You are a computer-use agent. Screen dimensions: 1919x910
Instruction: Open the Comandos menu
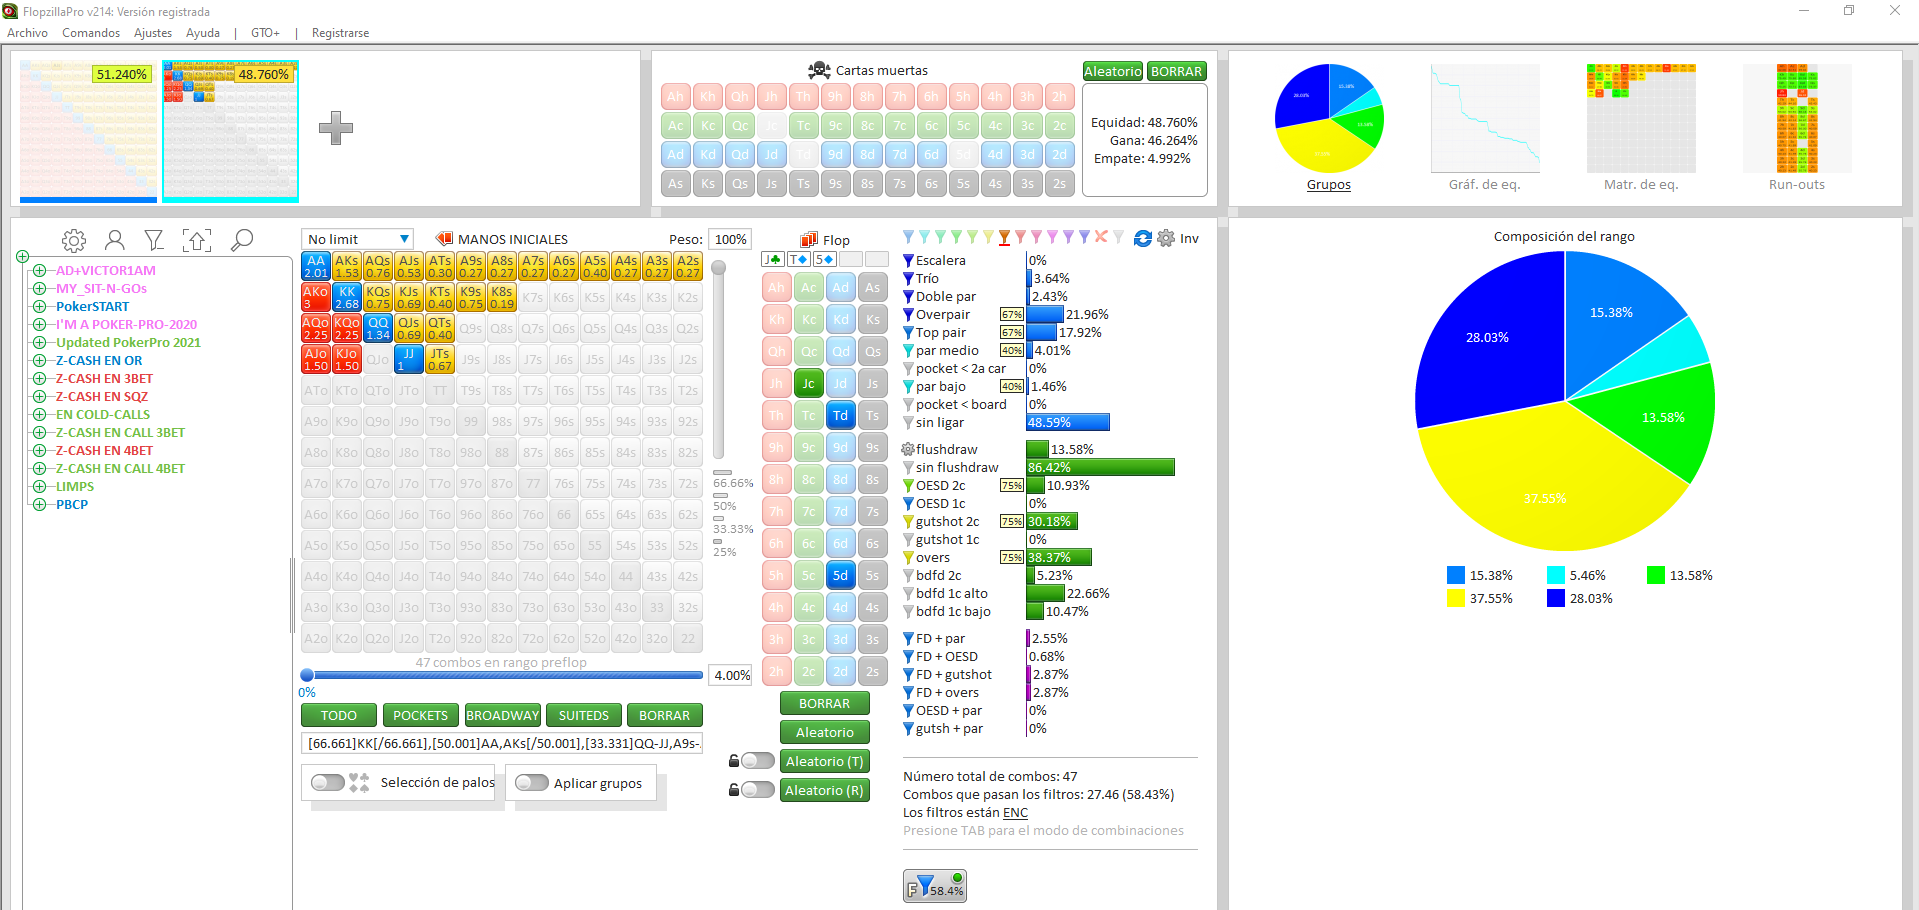(91, 33)
